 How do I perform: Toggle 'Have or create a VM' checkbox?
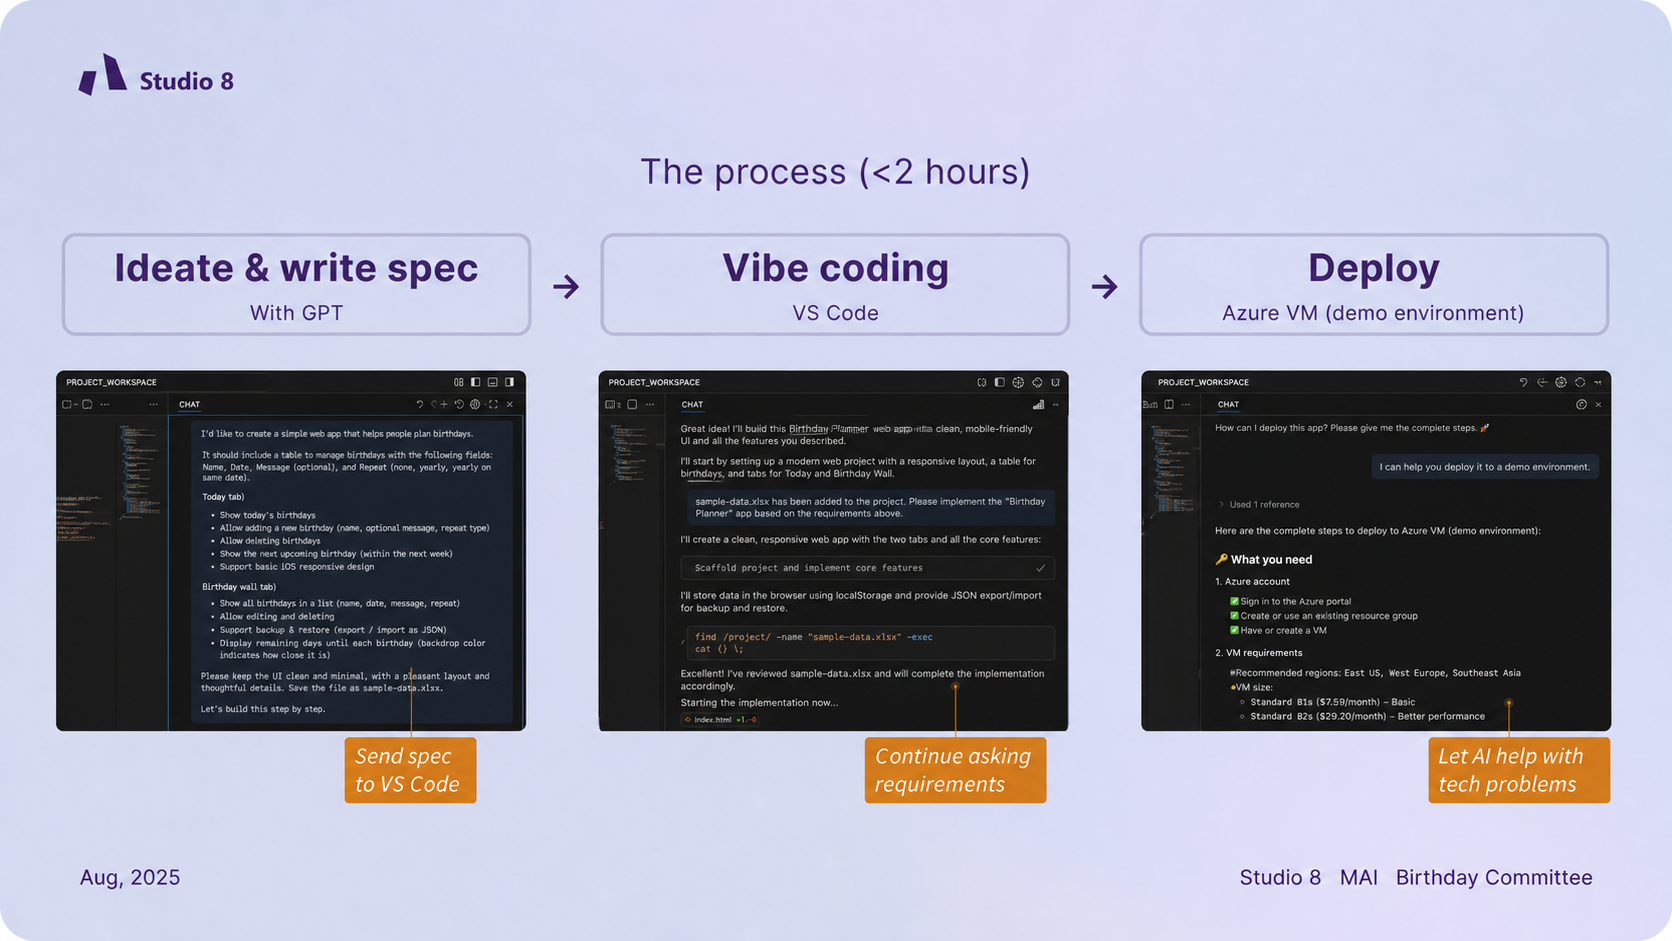(1234, 630)
